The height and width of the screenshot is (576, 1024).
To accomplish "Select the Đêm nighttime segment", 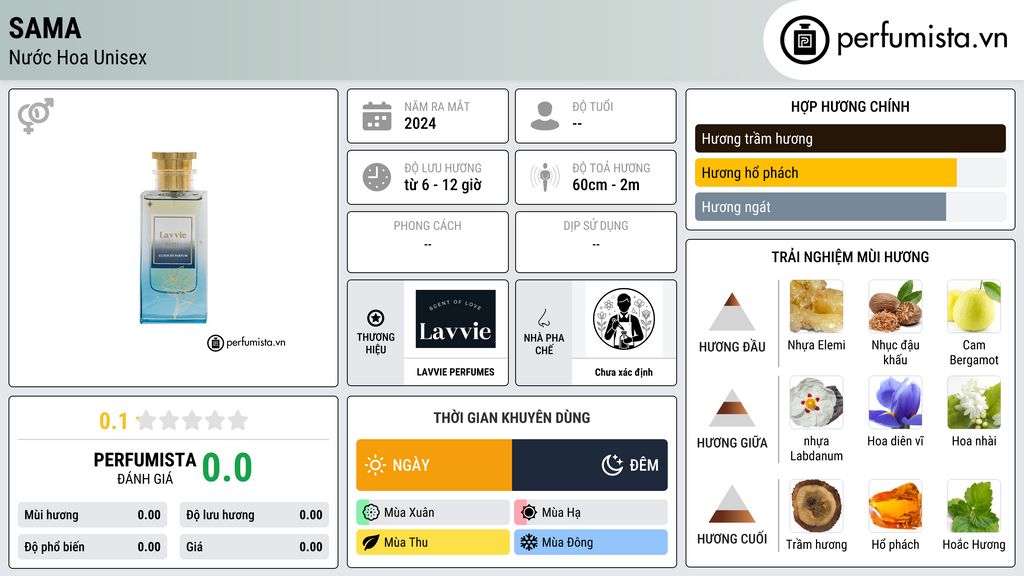I will click(x=590, y=465).
